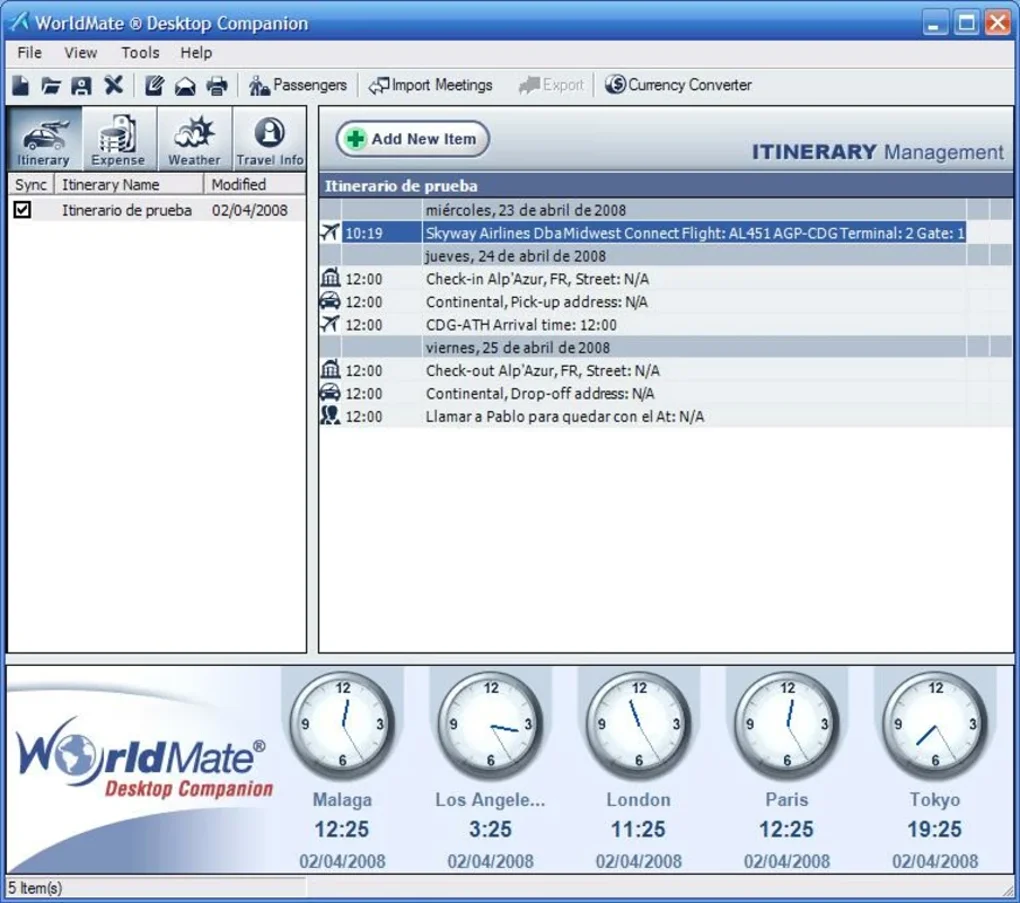The height and width of the screenshot is (903, 1020).
Task: Open the Help menu
Action: 196,53
